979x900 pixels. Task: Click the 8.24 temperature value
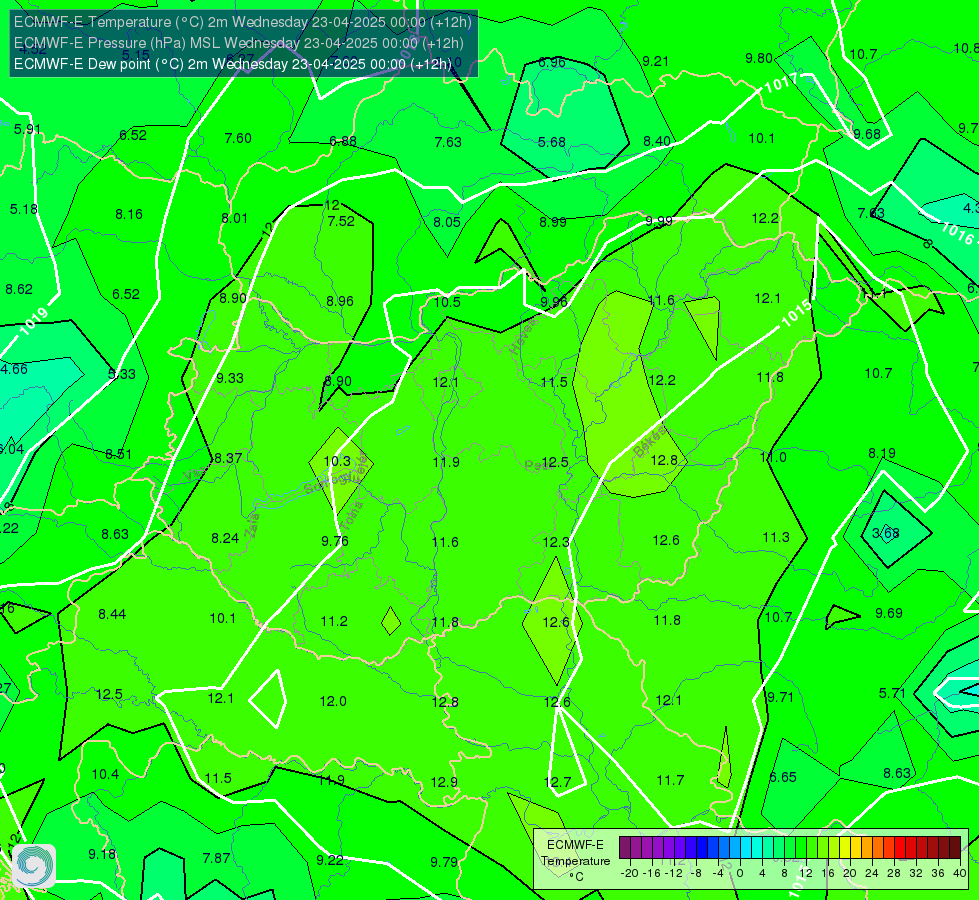point(225,538)
